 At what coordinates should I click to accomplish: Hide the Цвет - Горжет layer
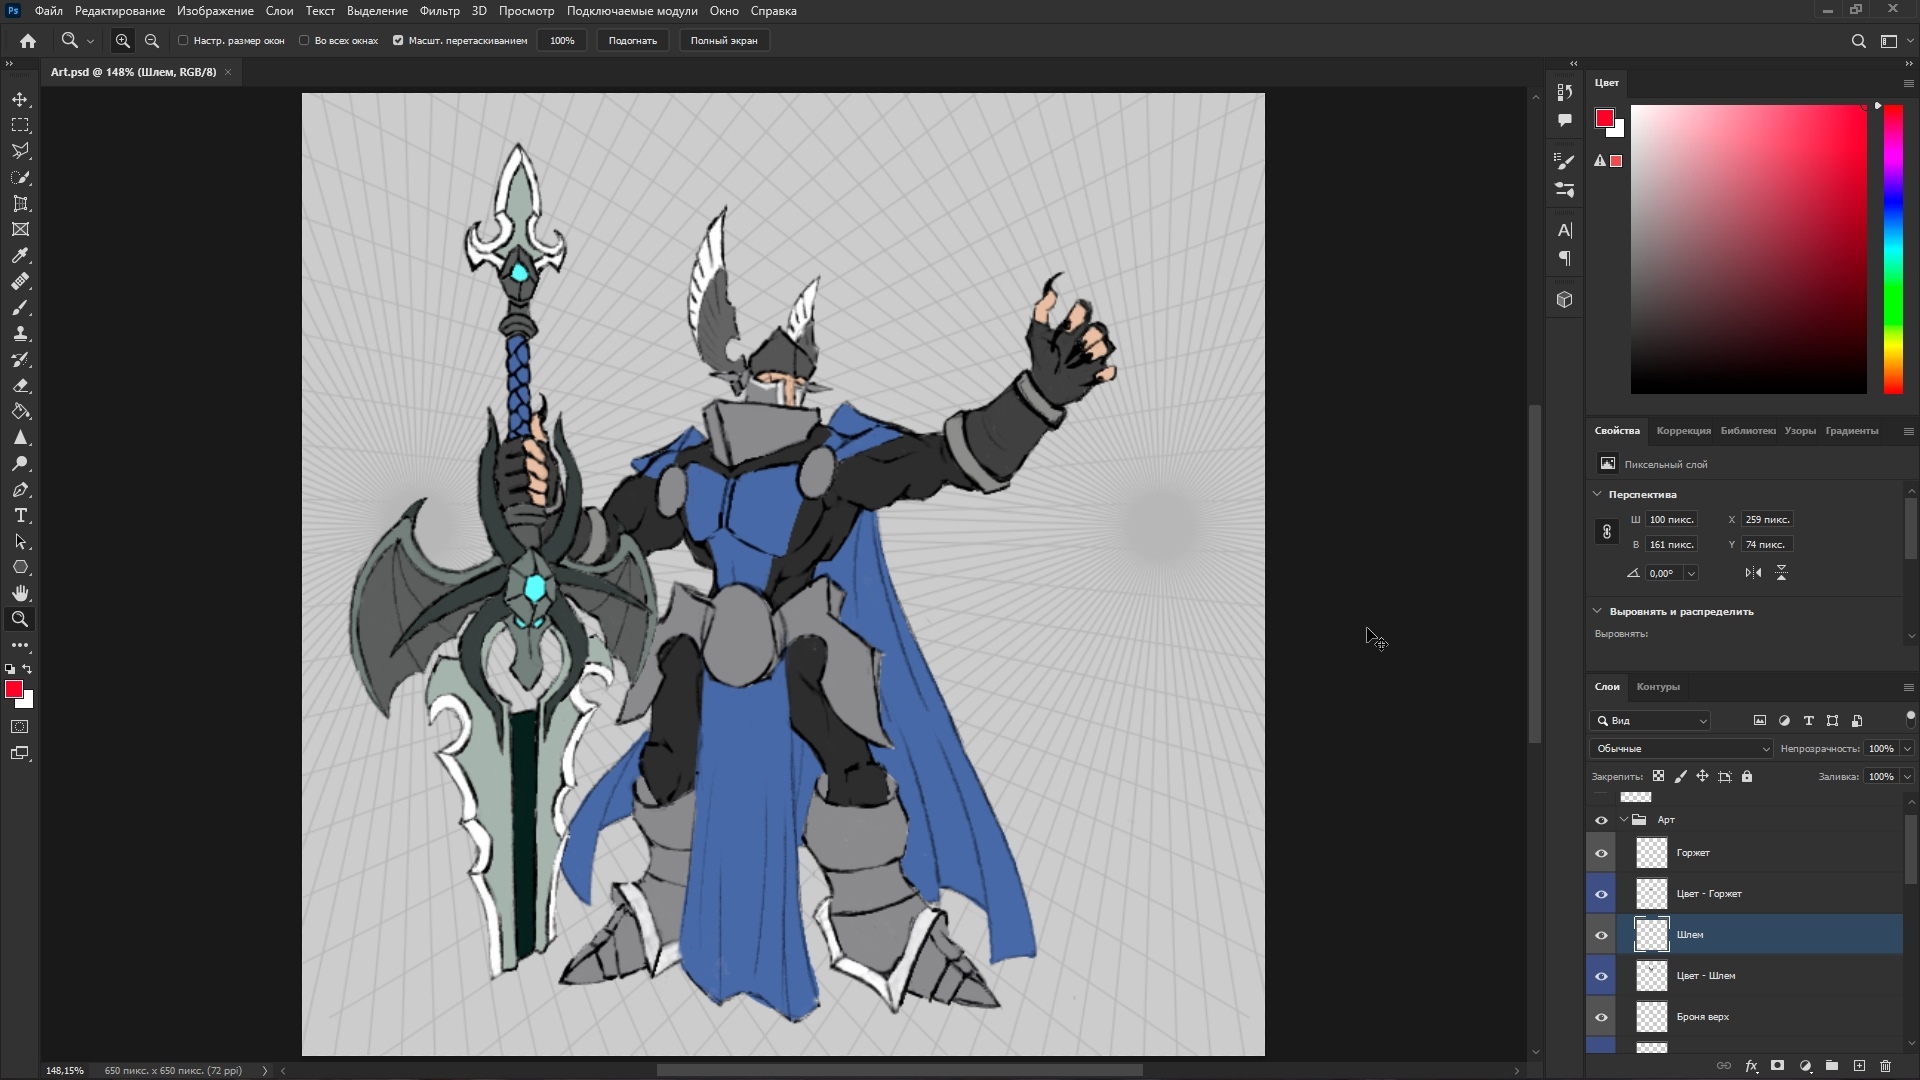point(1601,894)
